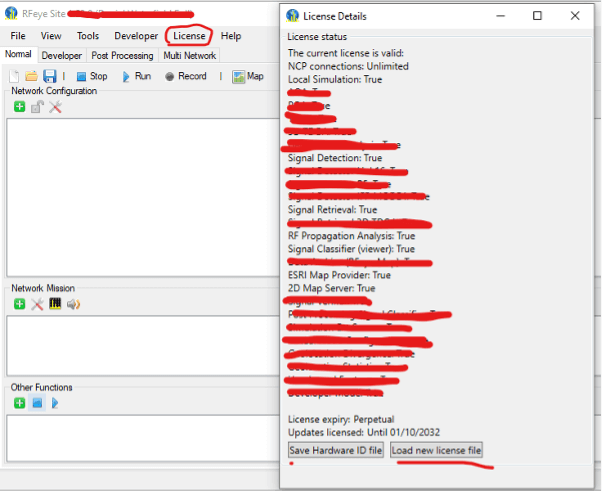Click the License Details window icon
Screen dimensions: 602x492
[293, 16]
